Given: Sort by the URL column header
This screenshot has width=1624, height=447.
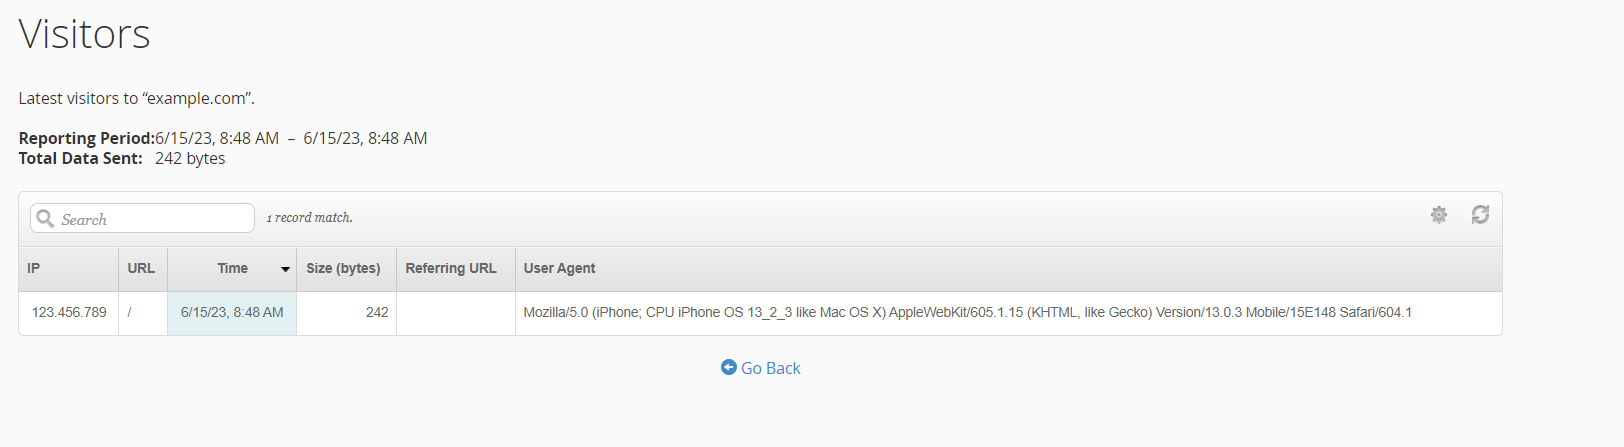Looking at the screenshot, I should pos(141,268).
